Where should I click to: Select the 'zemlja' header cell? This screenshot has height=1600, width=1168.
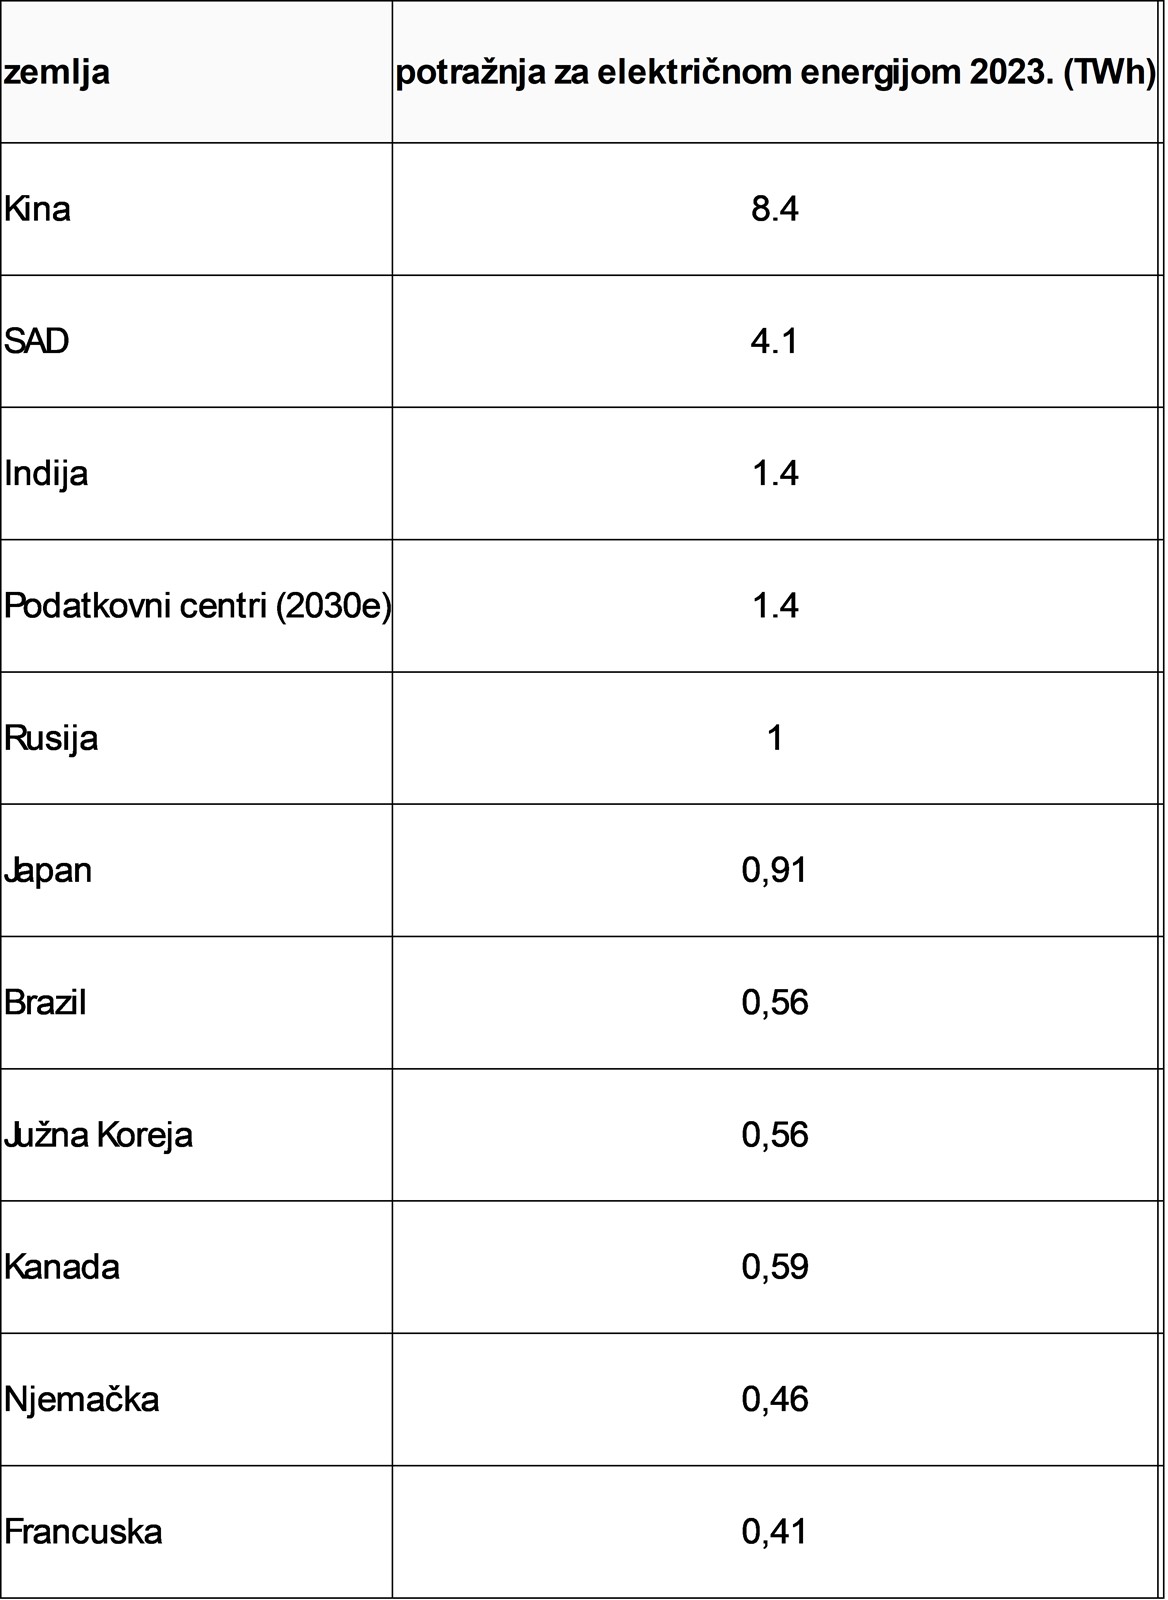(x=196, y=72)
